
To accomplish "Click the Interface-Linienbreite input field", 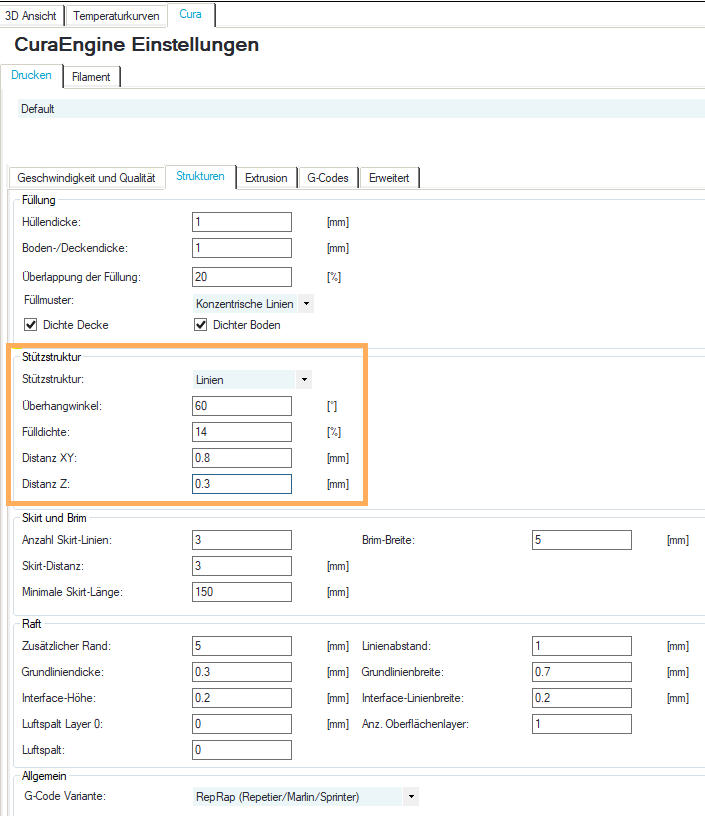I will tap(582, 698).
